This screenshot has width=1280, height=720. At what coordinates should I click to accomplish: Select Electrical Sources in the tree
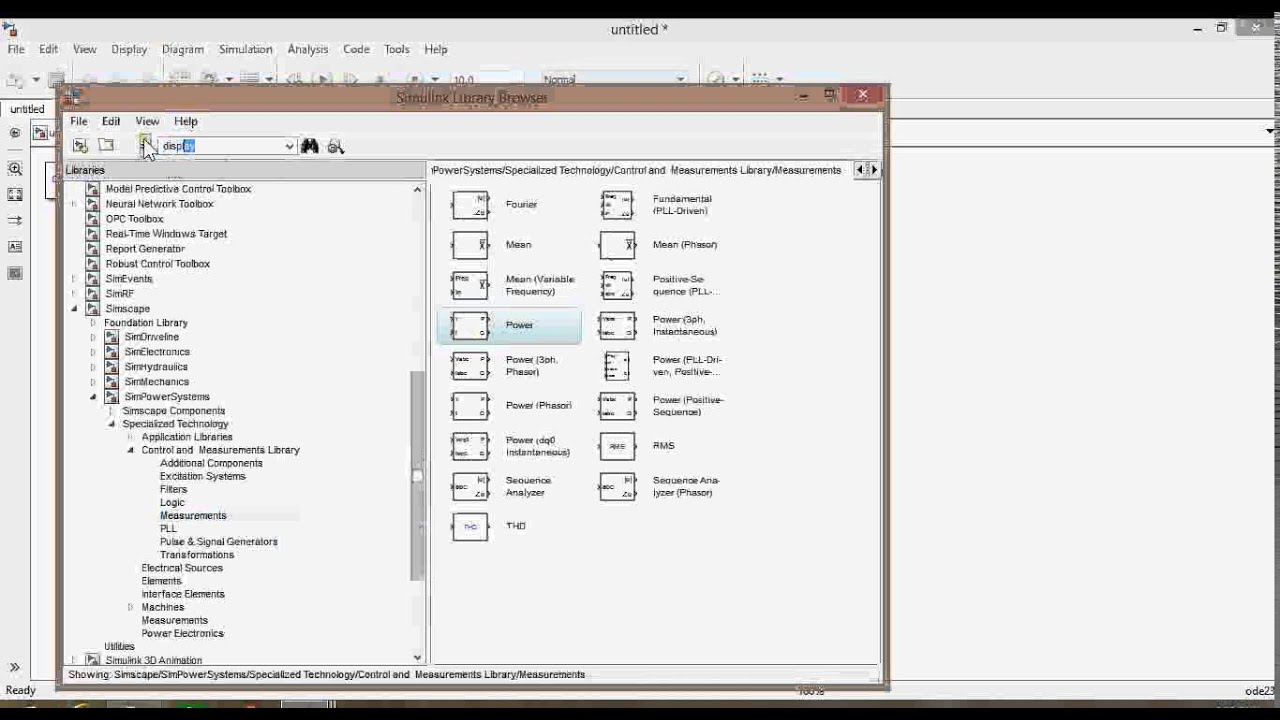tap(182, 568)
